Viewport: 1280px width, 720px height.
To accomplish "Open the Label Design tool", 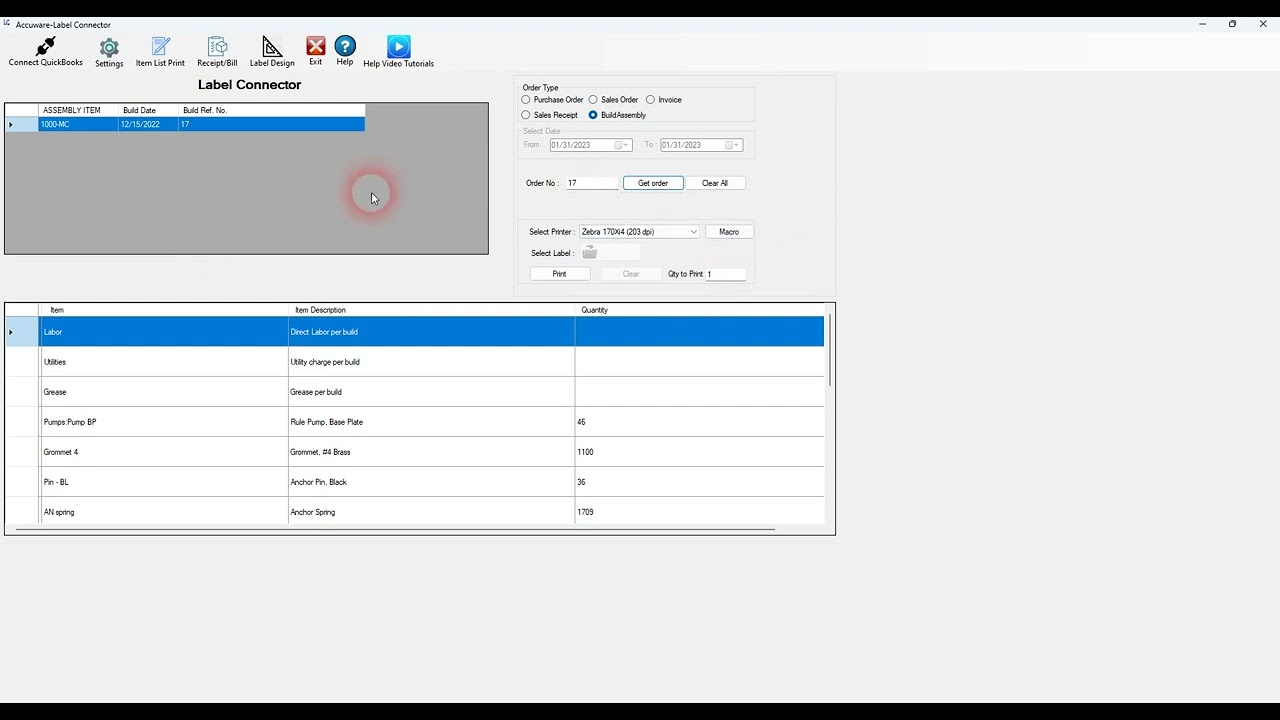I will pyautogui.click(x=272, y=52).
